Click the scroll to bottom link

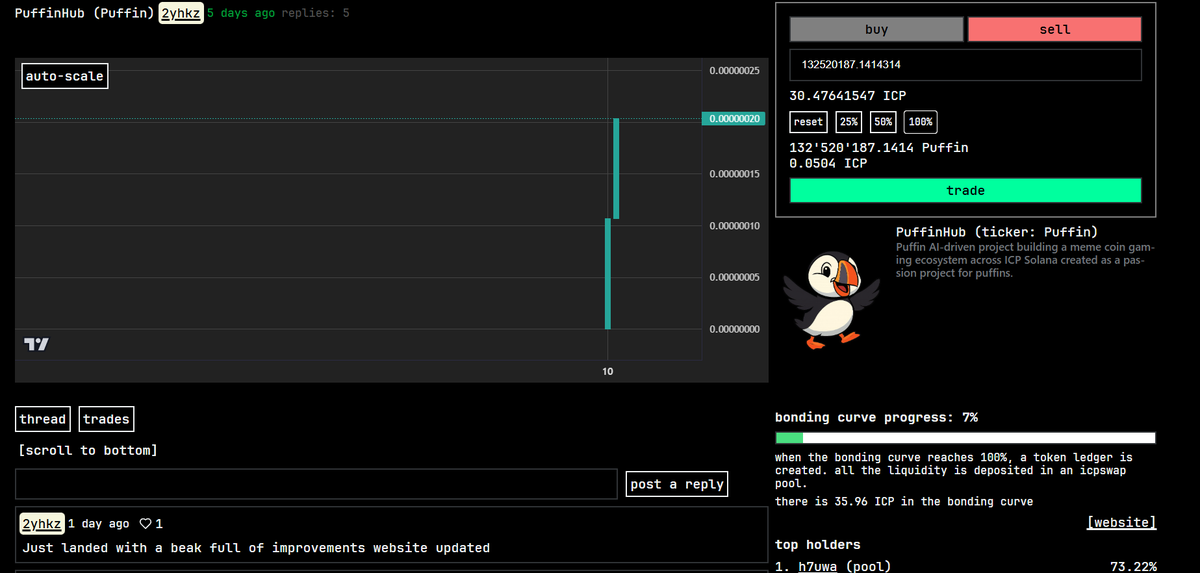pos(88,450)
